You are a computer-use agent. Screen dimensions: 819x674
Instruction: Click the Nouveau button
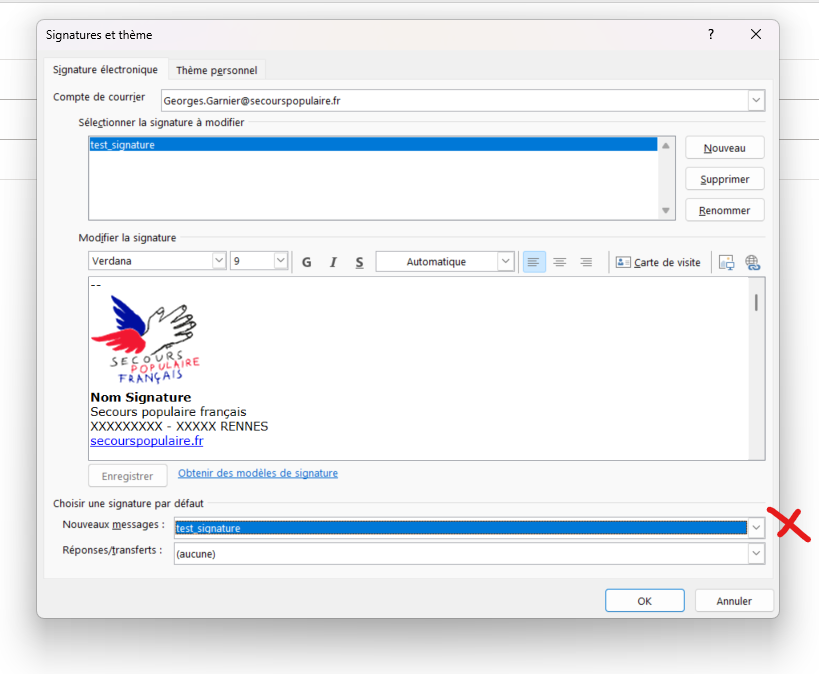[x=724, y=148]
